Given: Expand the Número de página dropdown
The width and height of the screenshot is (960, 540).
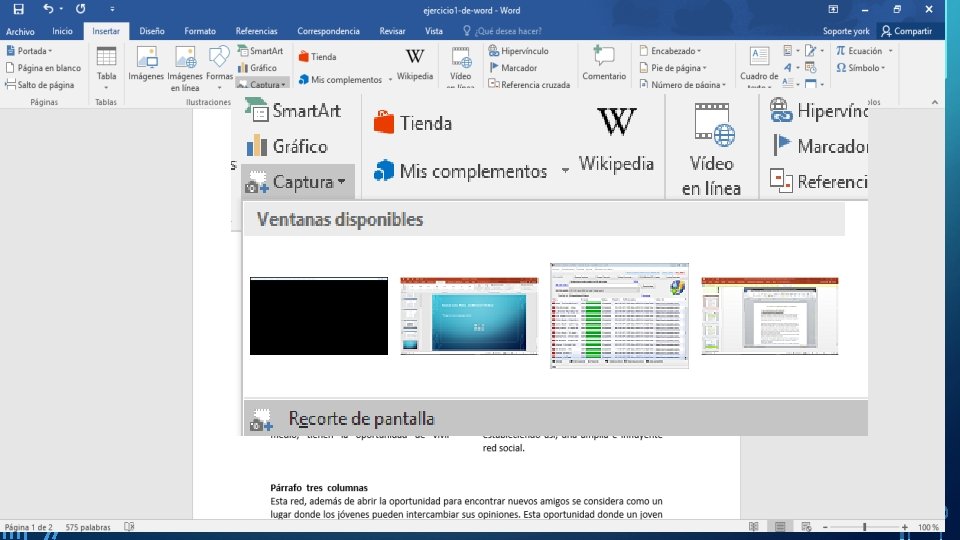Looking at the screenshot, I should (683, 84).
